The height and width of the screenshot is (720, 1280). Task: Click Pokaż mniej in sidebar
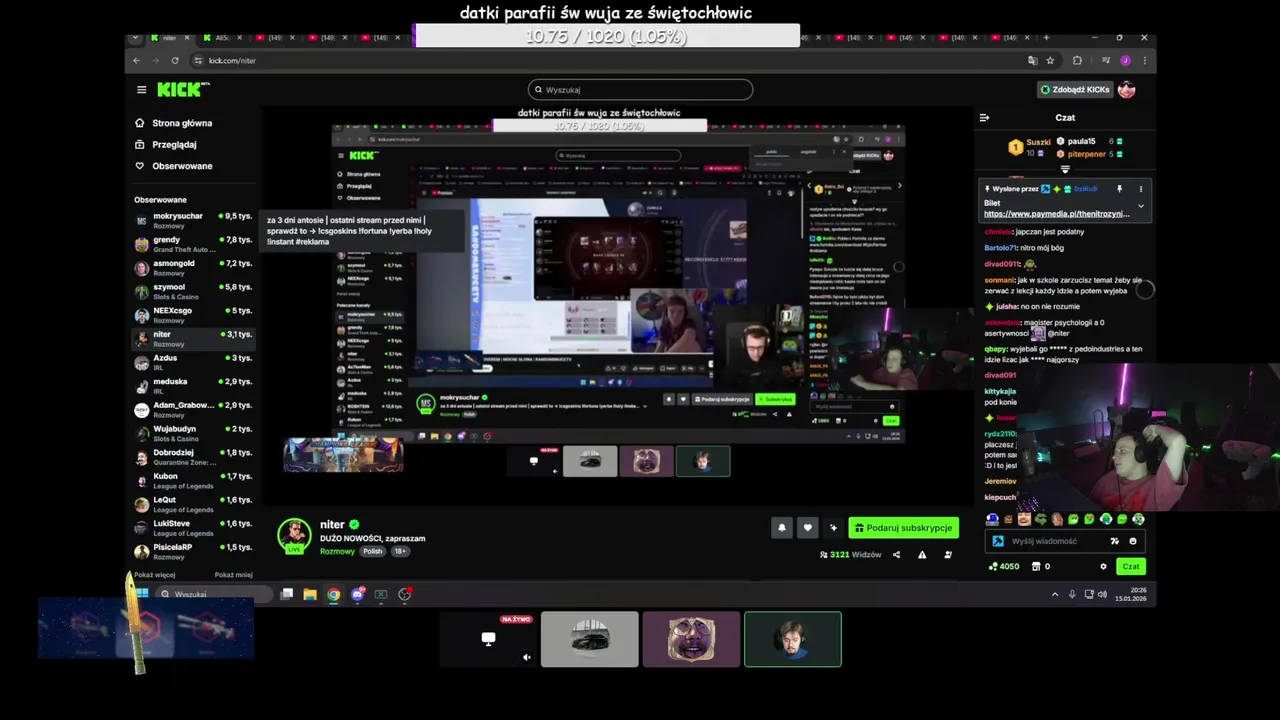233,575
